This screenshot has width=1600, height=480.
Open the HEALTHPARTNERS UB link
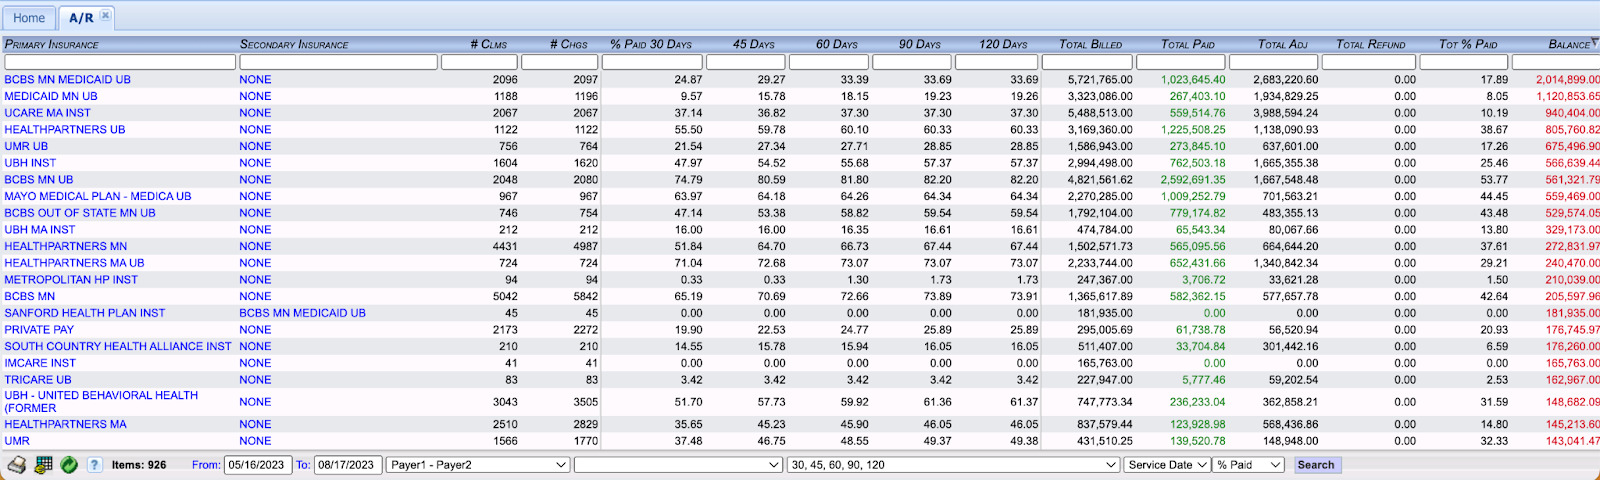click(x=65, y=130)
